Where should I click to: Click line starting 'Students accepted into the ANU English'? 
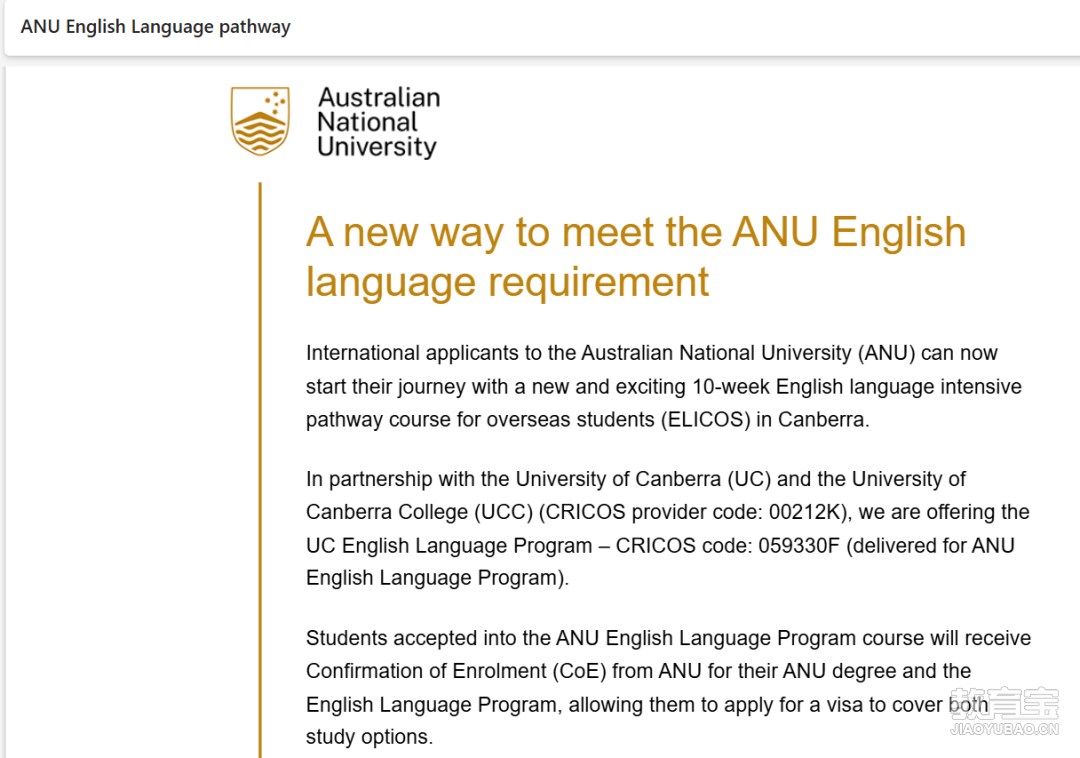[x=668, y=638]
